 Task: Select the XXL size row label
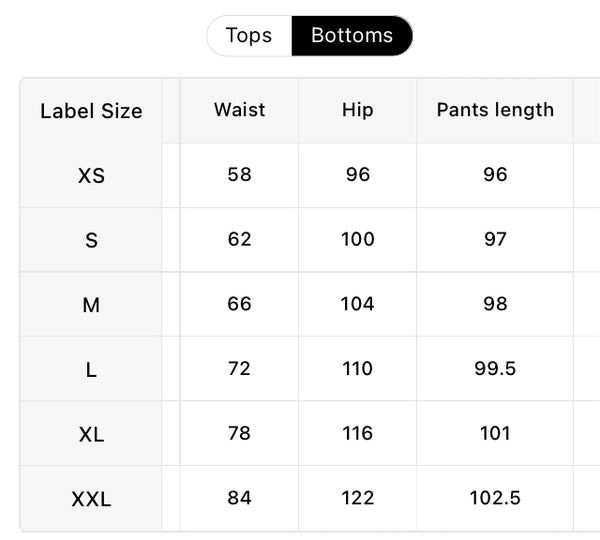click(x=91, y=499)
